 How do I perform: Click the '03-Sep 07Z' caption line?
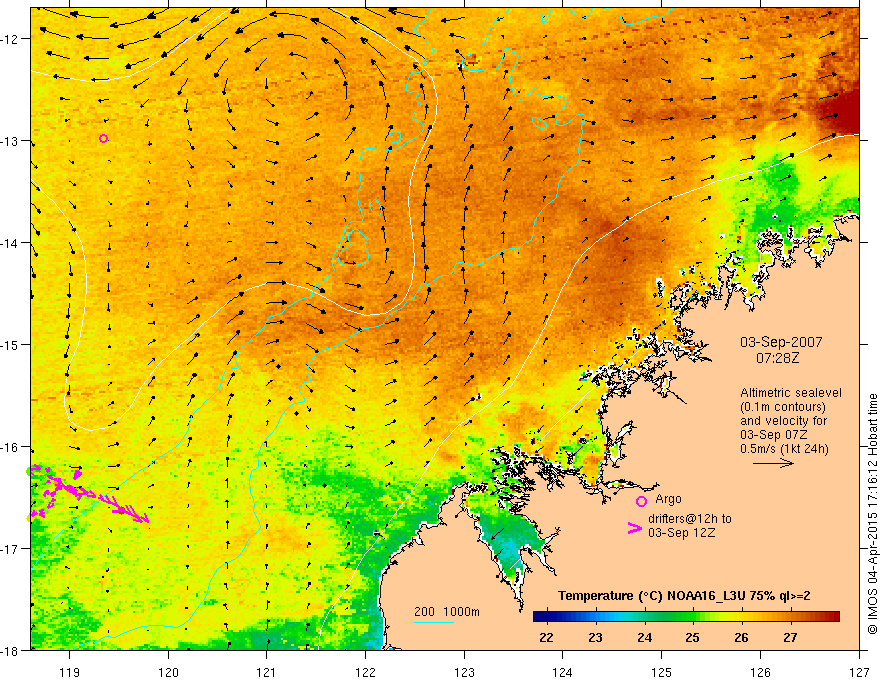773,435
